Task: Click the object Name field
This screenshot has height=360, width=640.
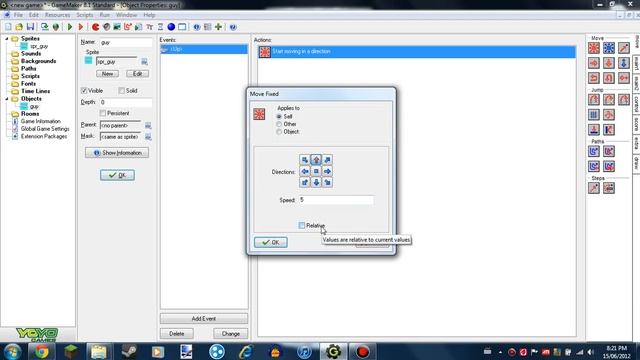Action: point(126,42)
